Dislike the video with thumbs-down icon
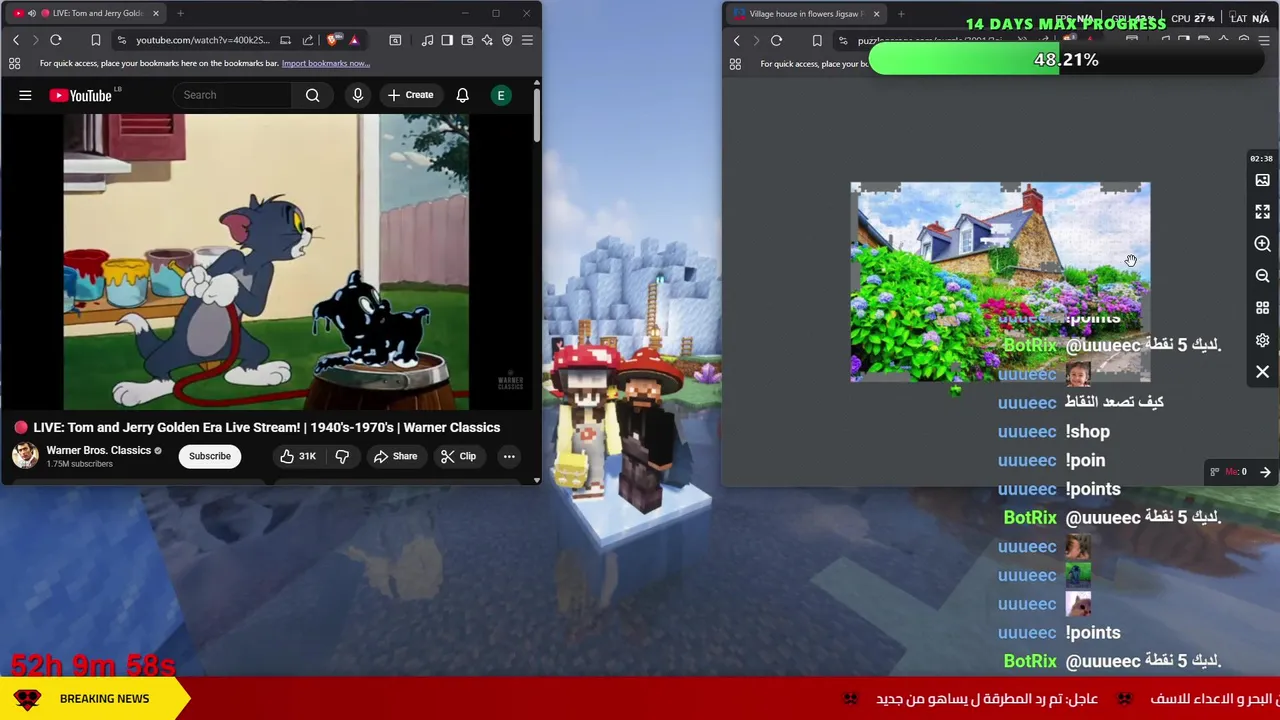This screenshot has height=720, width=1280. (x=342, y=456)
